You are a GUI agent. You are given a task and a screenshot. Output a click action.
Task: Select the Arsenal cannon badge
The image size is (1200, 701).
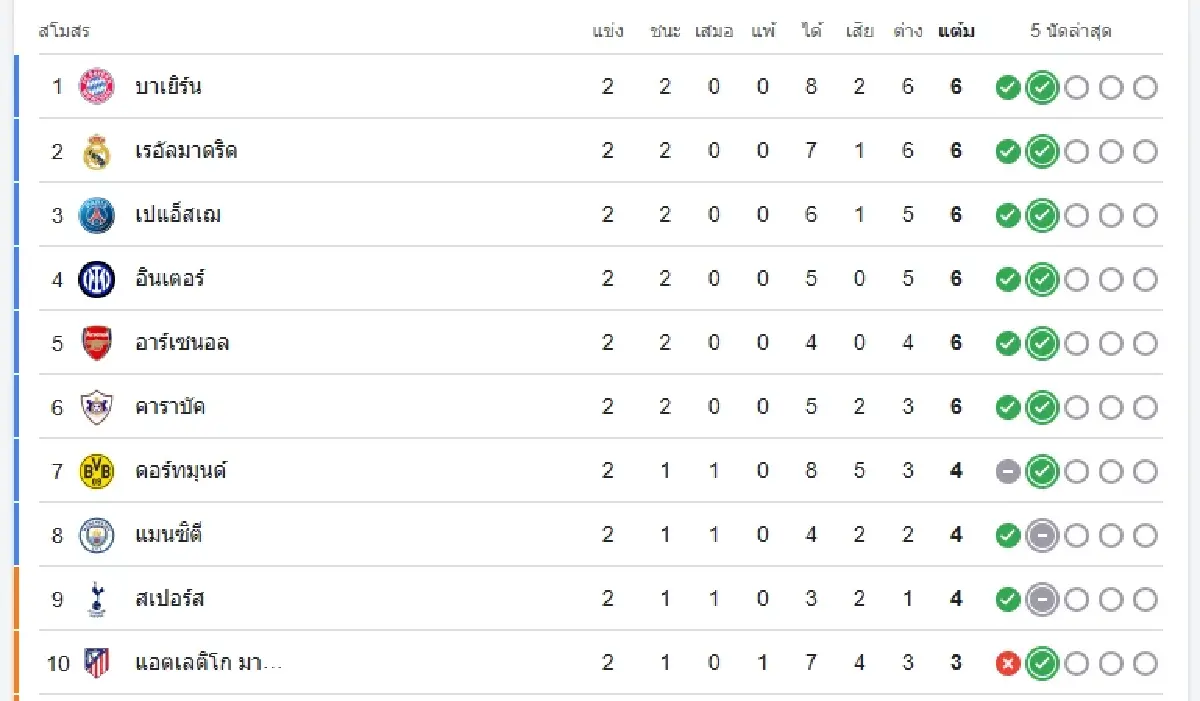[96, 342]
